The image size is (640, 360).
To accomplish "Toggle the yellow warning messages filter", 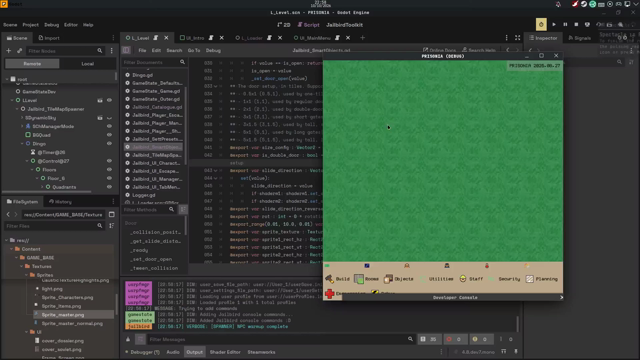I will [480, 339].
